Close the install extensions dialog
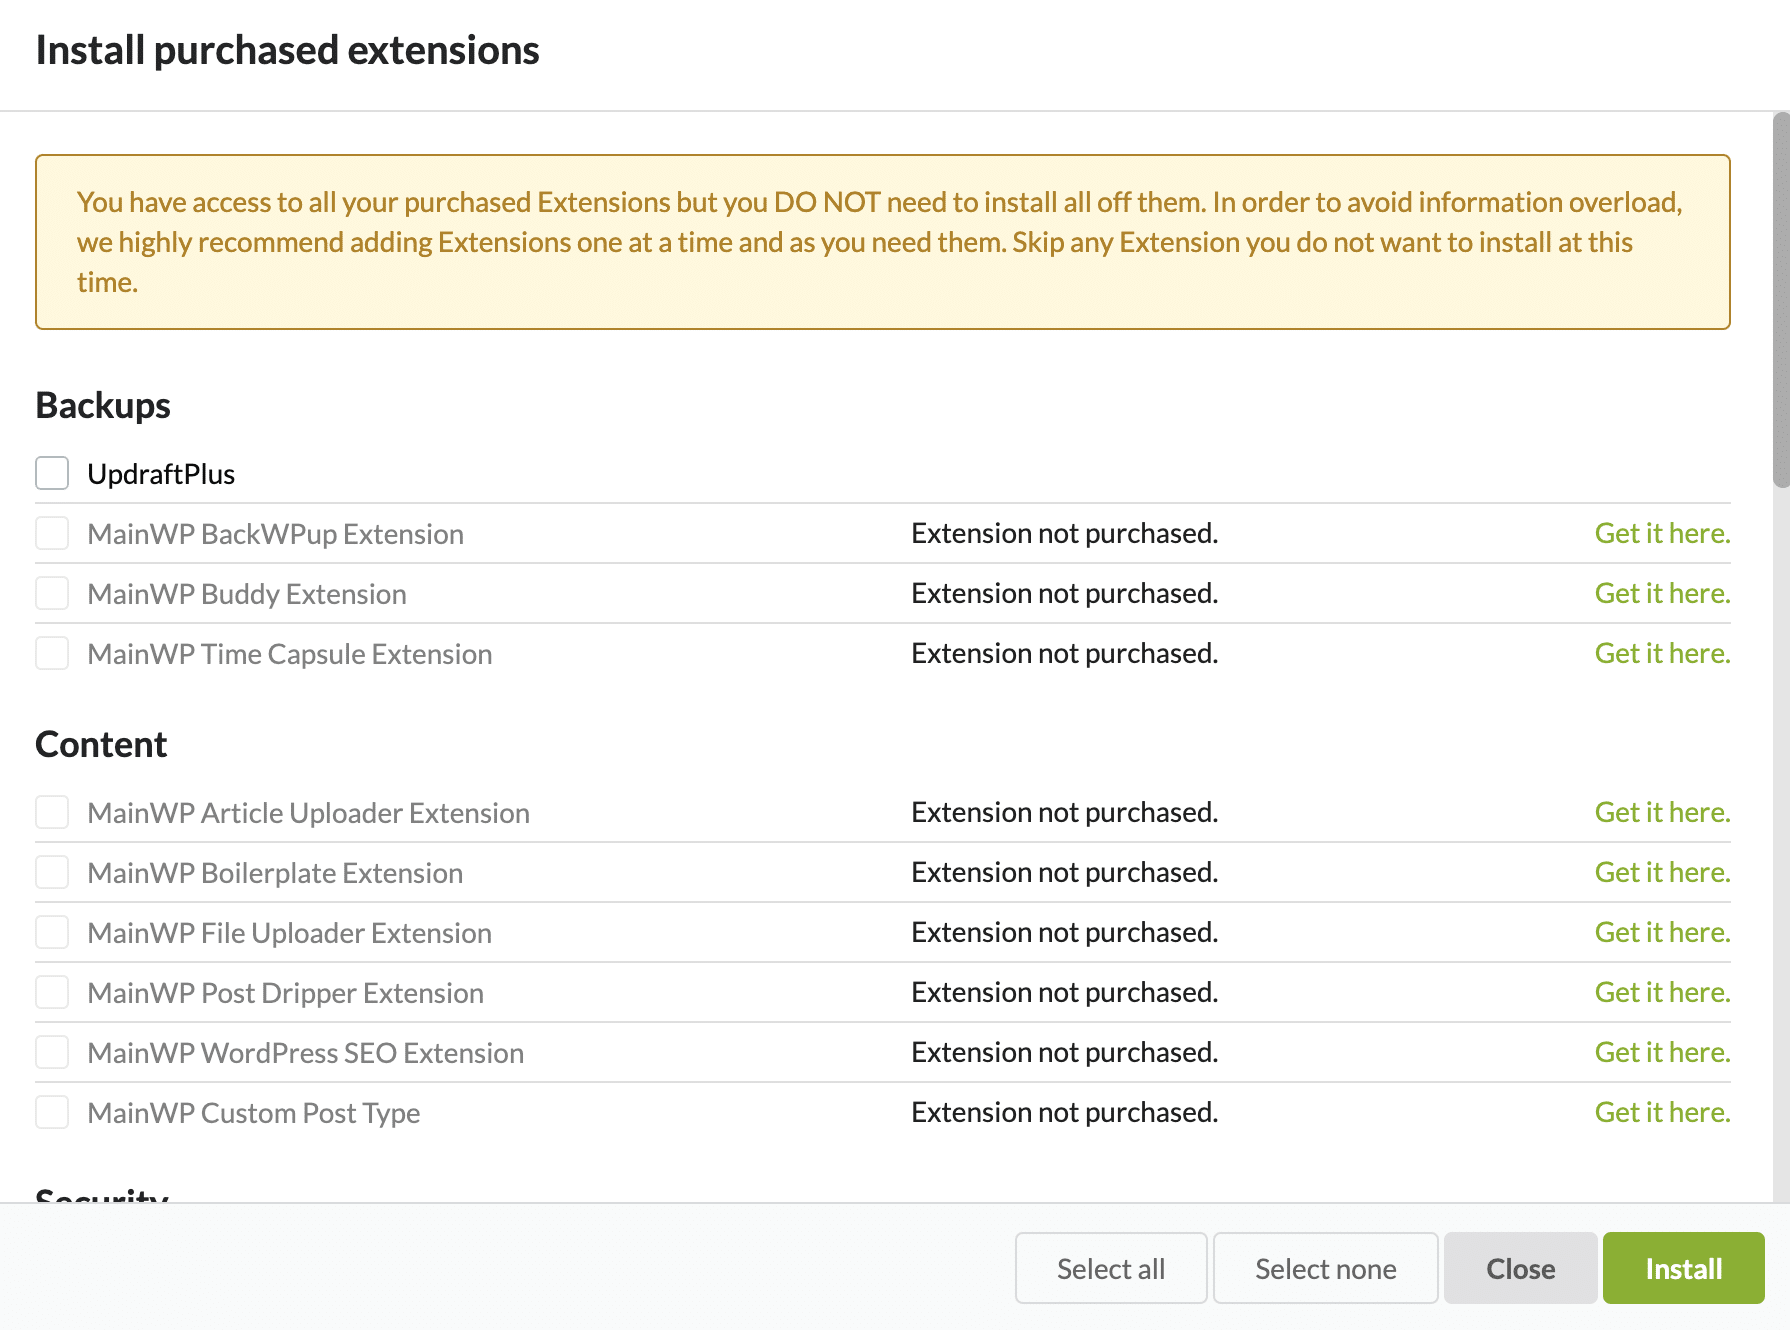The width and height of the screenshot is (1790, 1330). point(1520,1268)
